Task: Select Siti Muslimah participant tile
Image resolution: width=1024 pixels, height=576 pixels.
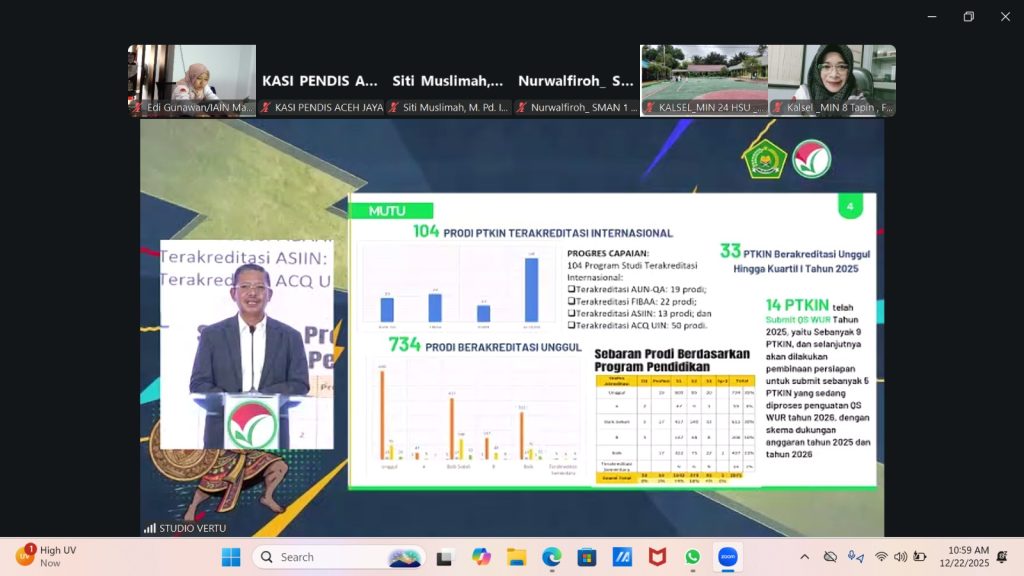Action: pos(448,80)
